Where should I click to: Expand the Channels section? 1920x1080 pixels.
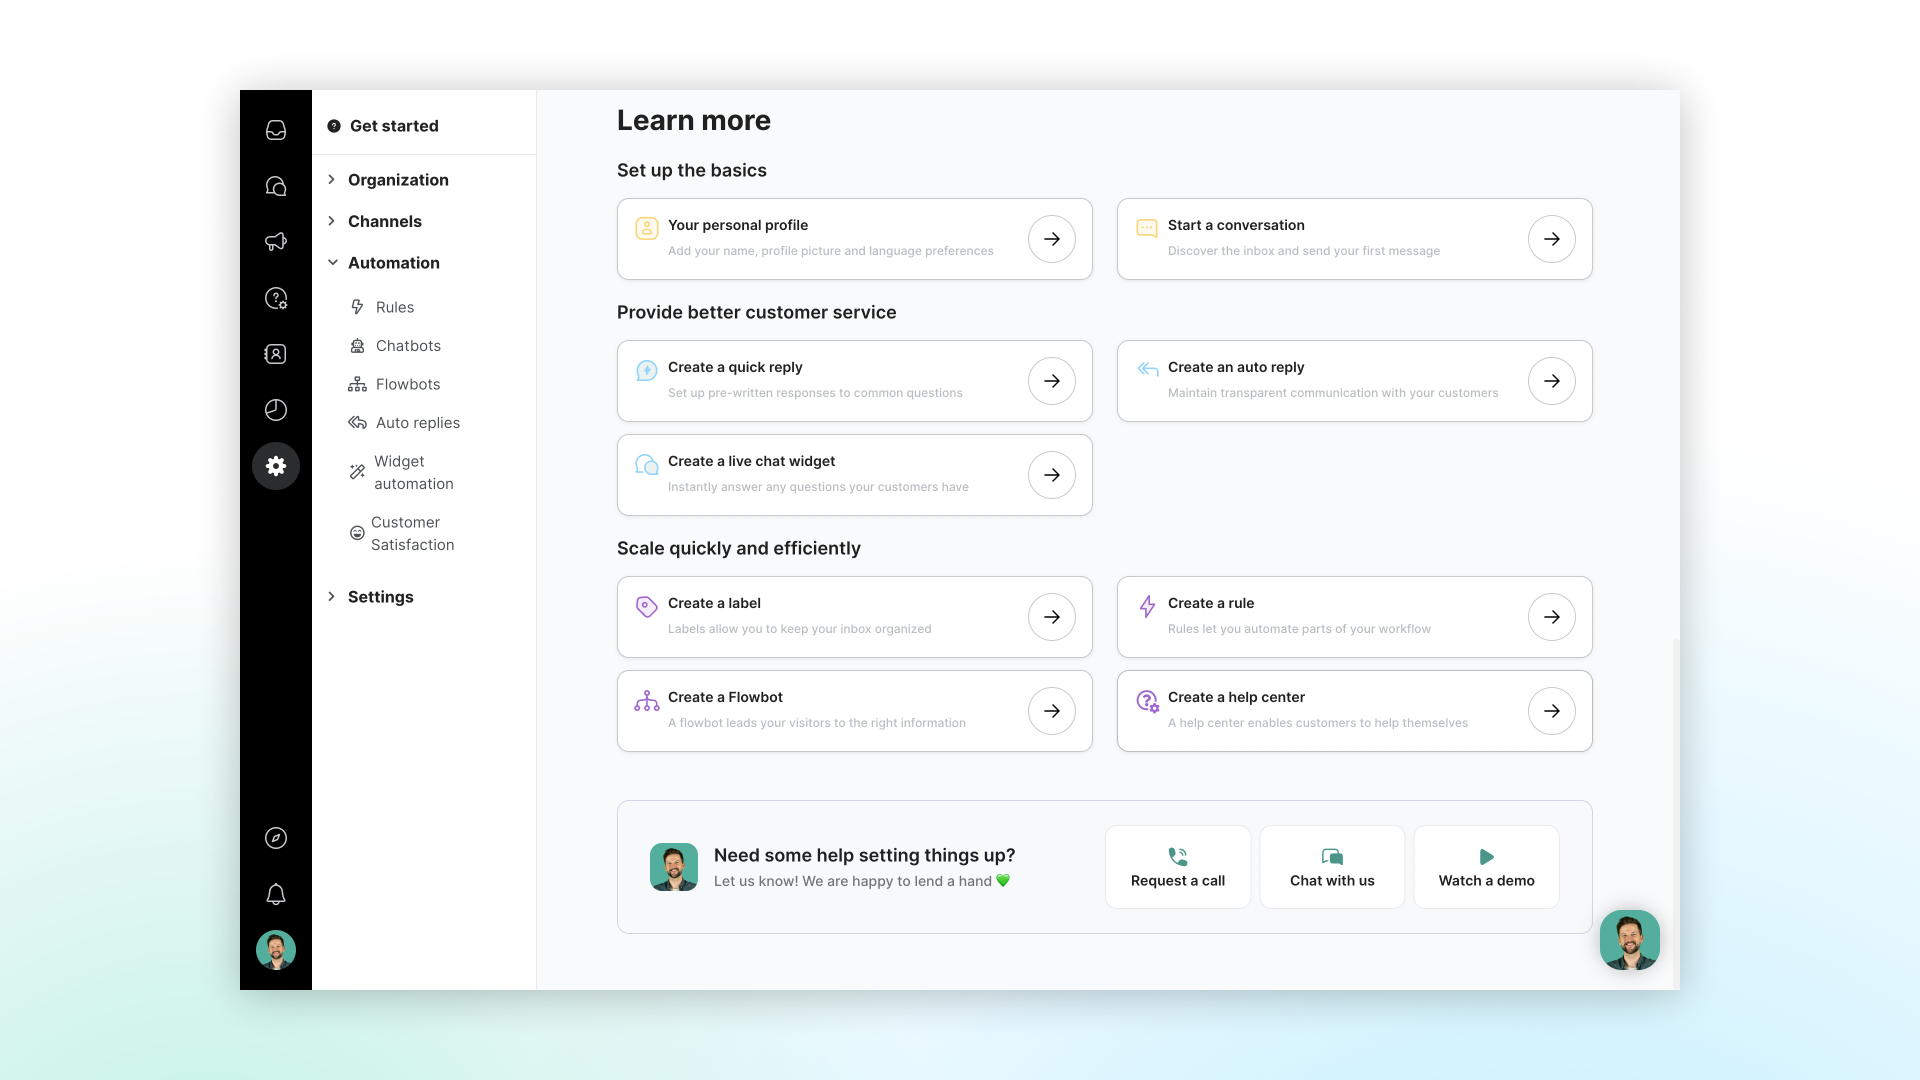(384, 221)
